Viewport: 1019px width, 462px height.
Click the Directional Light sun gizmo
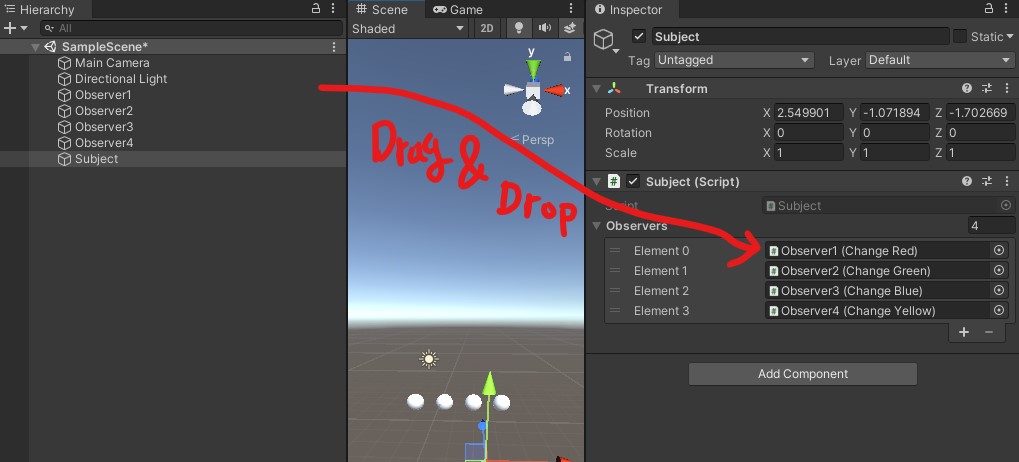tap(428, 359)
